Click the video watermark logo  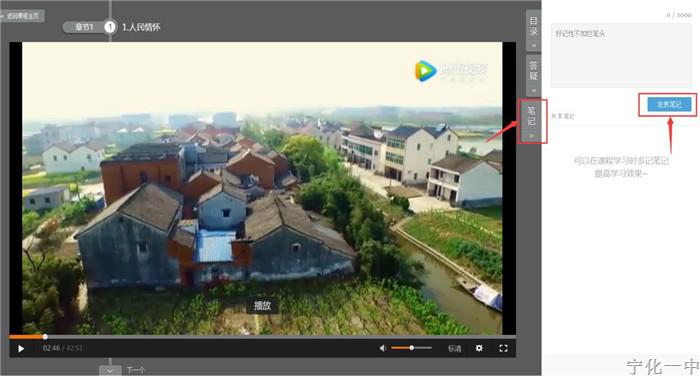tap(451, 71)
